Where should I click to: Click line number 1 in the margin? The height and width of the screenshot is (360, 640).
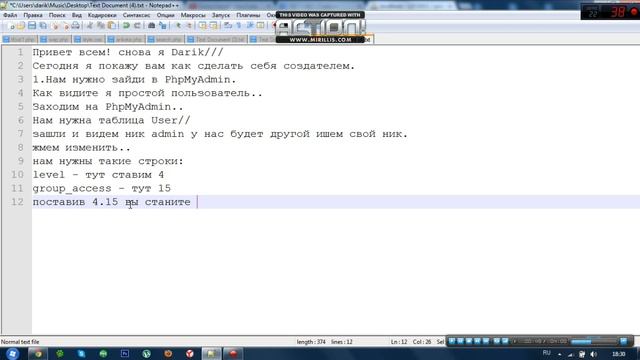pyautogui.click(x=20, y=52)
